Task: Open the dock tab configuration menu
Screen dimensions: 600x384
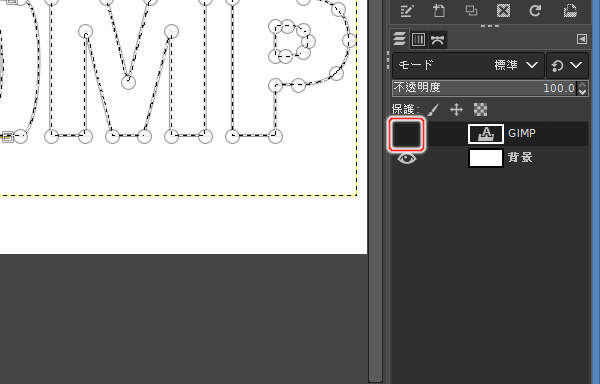Action: point(582,39)
